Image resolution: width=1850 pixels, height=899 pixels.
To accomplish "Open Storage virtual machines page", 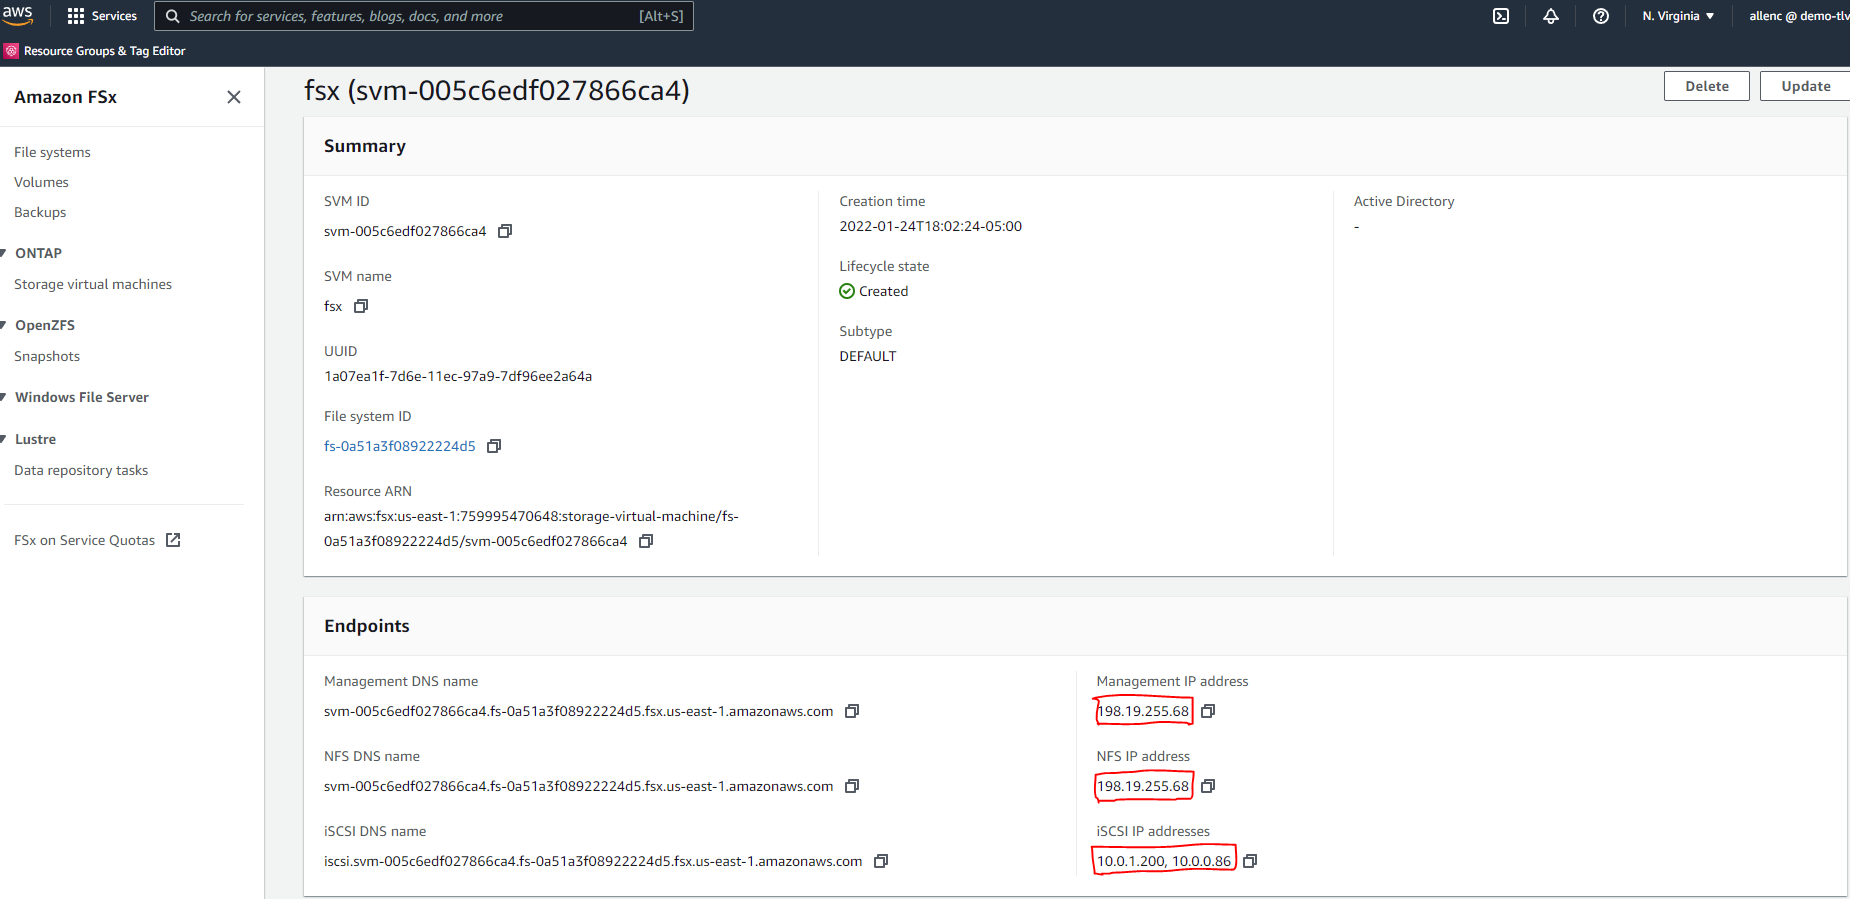I will tap(93, 284).
